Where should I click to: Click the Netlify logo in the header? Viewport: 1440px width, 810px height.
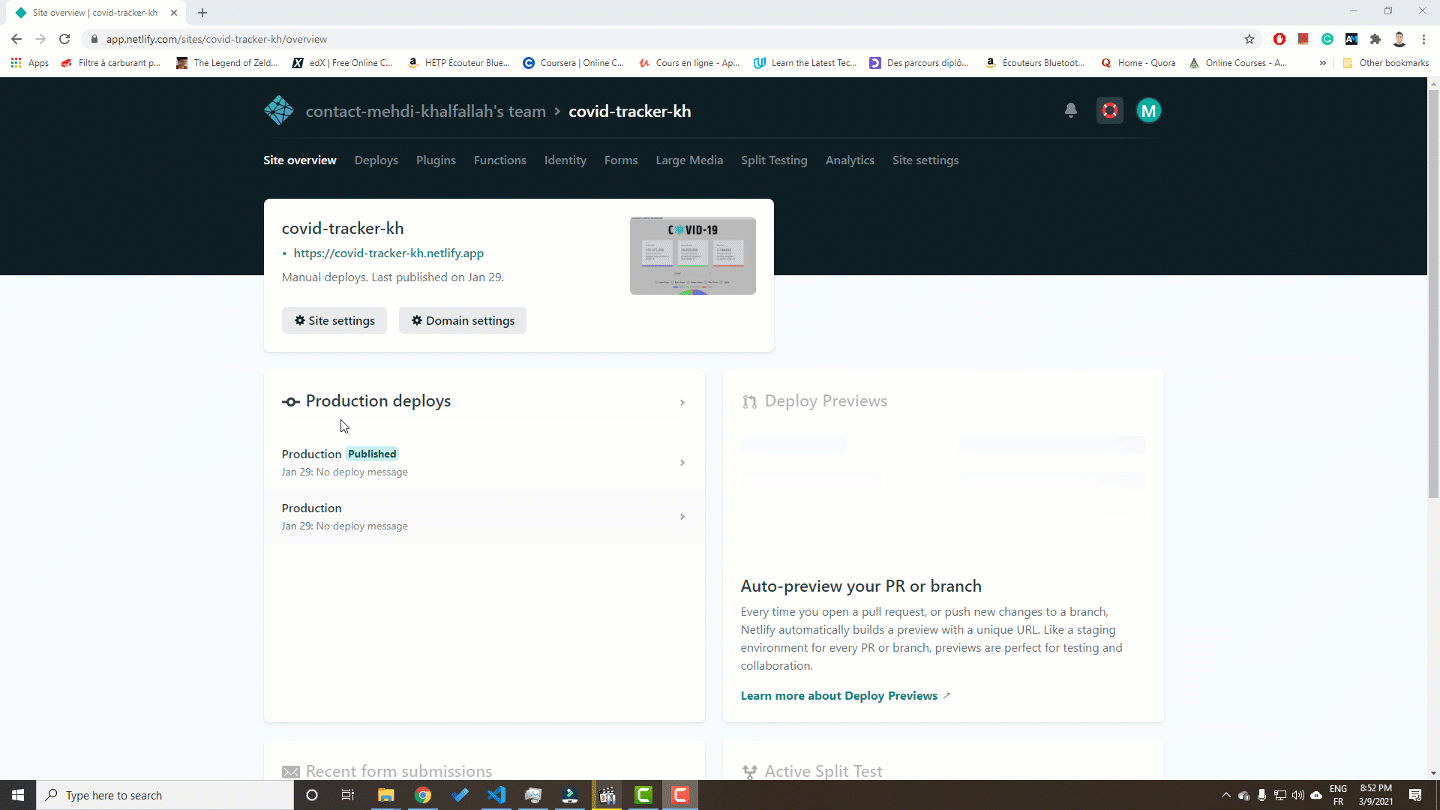[x=279, y=111]
